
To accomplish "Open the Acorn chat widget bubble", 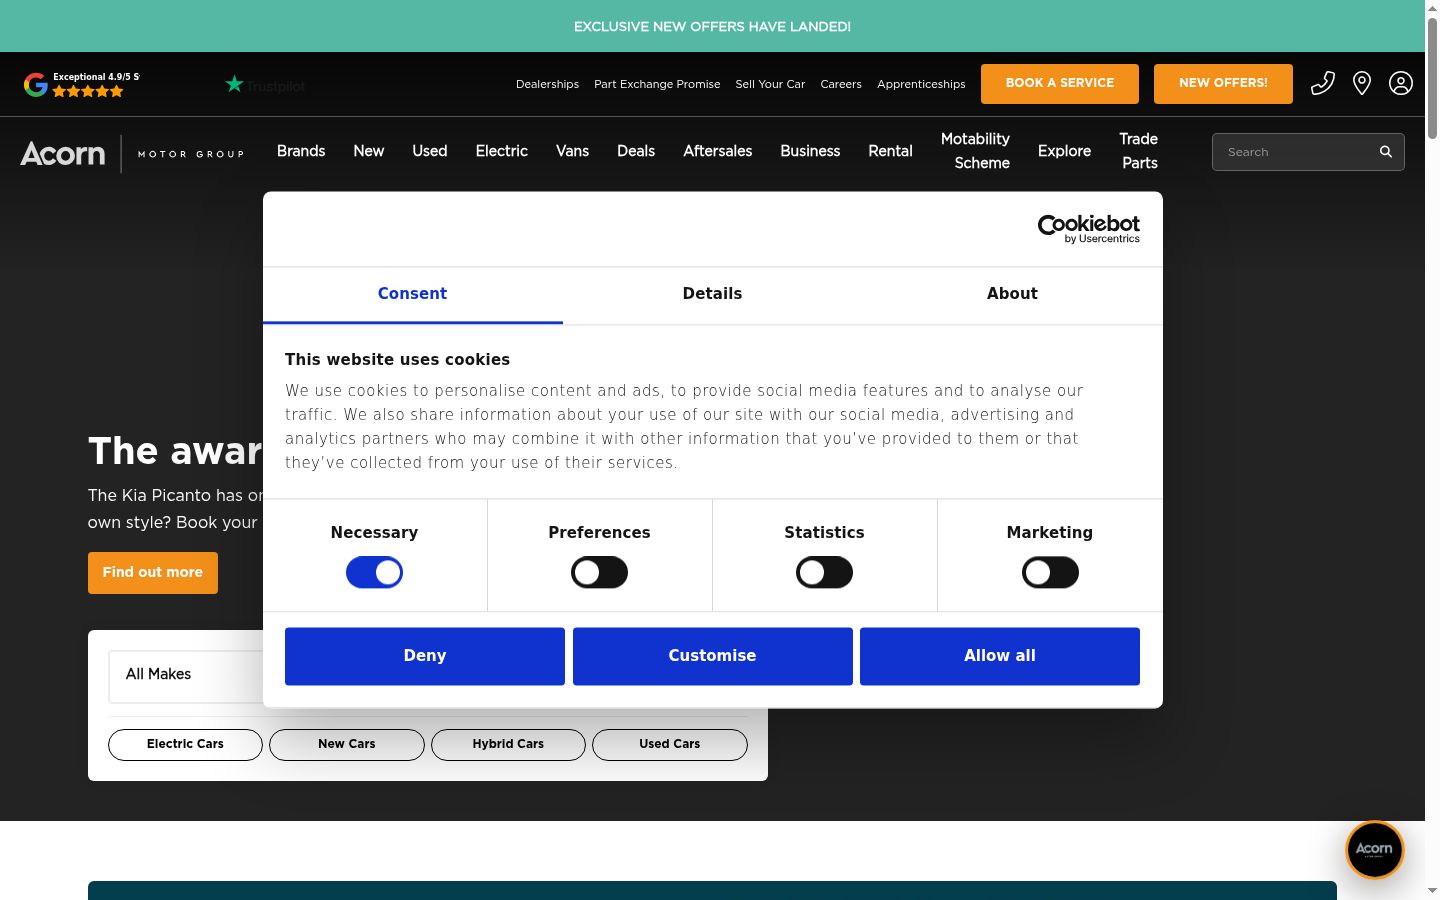I will 1375,850.
